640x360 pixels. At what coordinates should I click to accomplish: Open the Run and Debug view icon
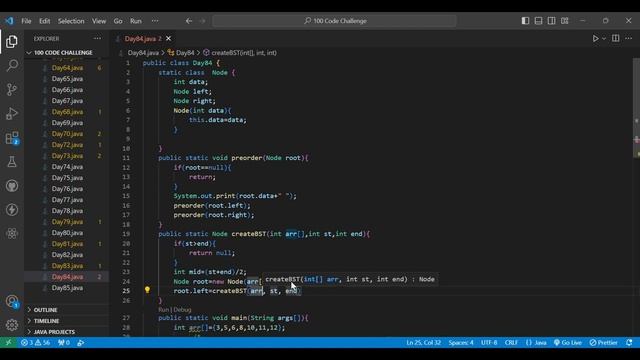(x=12, y=113)
